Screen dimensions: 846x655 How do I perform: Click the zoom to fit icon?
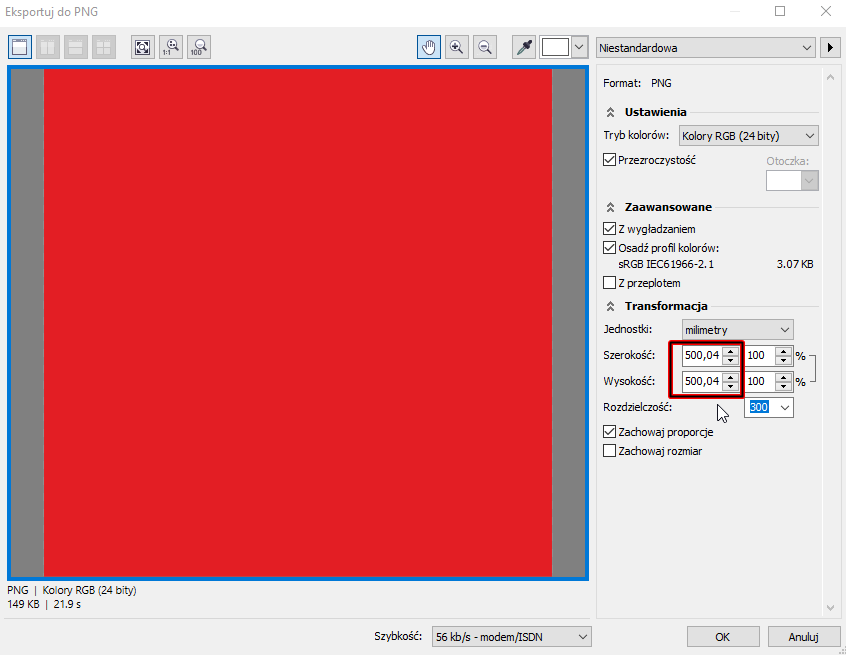tap(143, 47)
